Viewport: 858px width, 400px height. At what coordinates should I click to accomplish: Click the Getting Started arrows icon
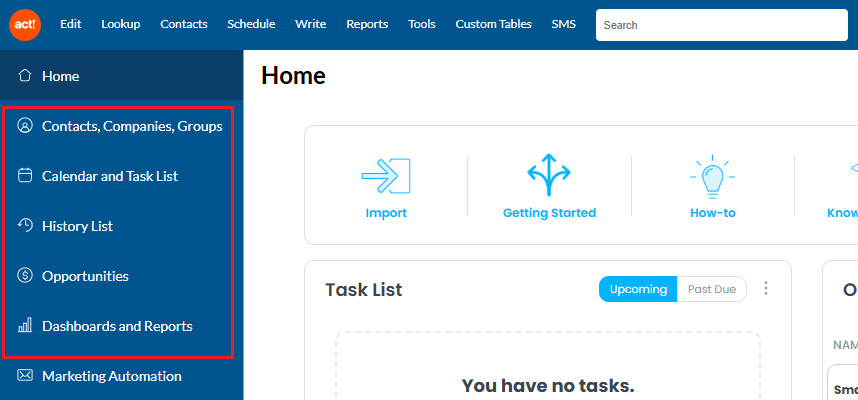pos(549,175)
